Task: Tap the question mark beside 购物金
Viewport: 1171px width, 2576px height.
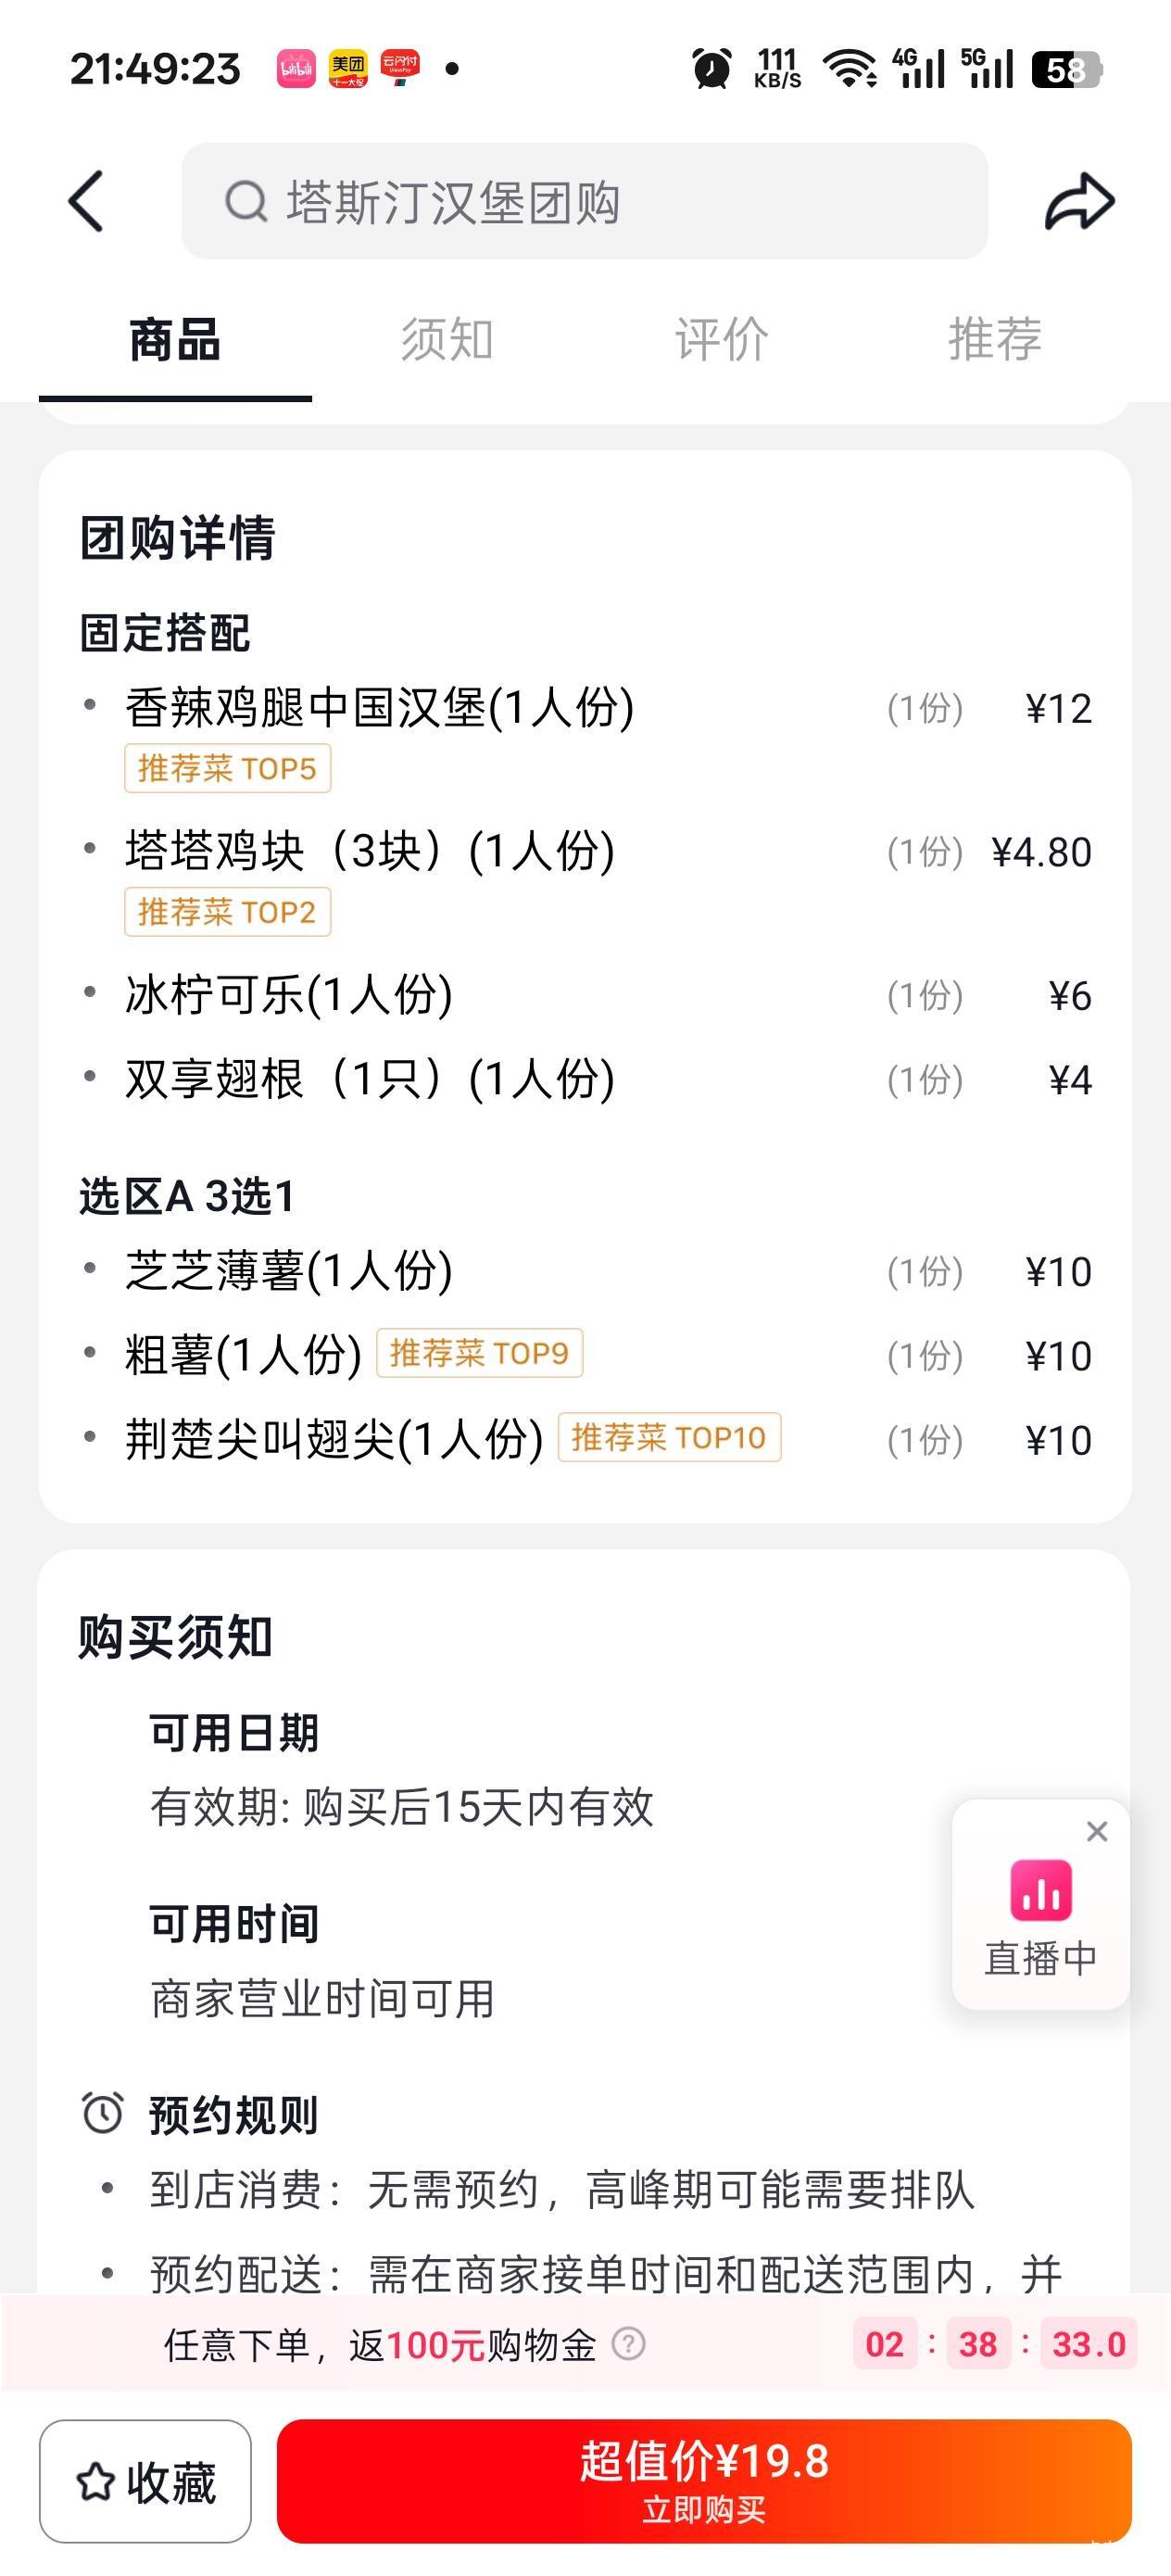Action: (x=628, y=2343)
